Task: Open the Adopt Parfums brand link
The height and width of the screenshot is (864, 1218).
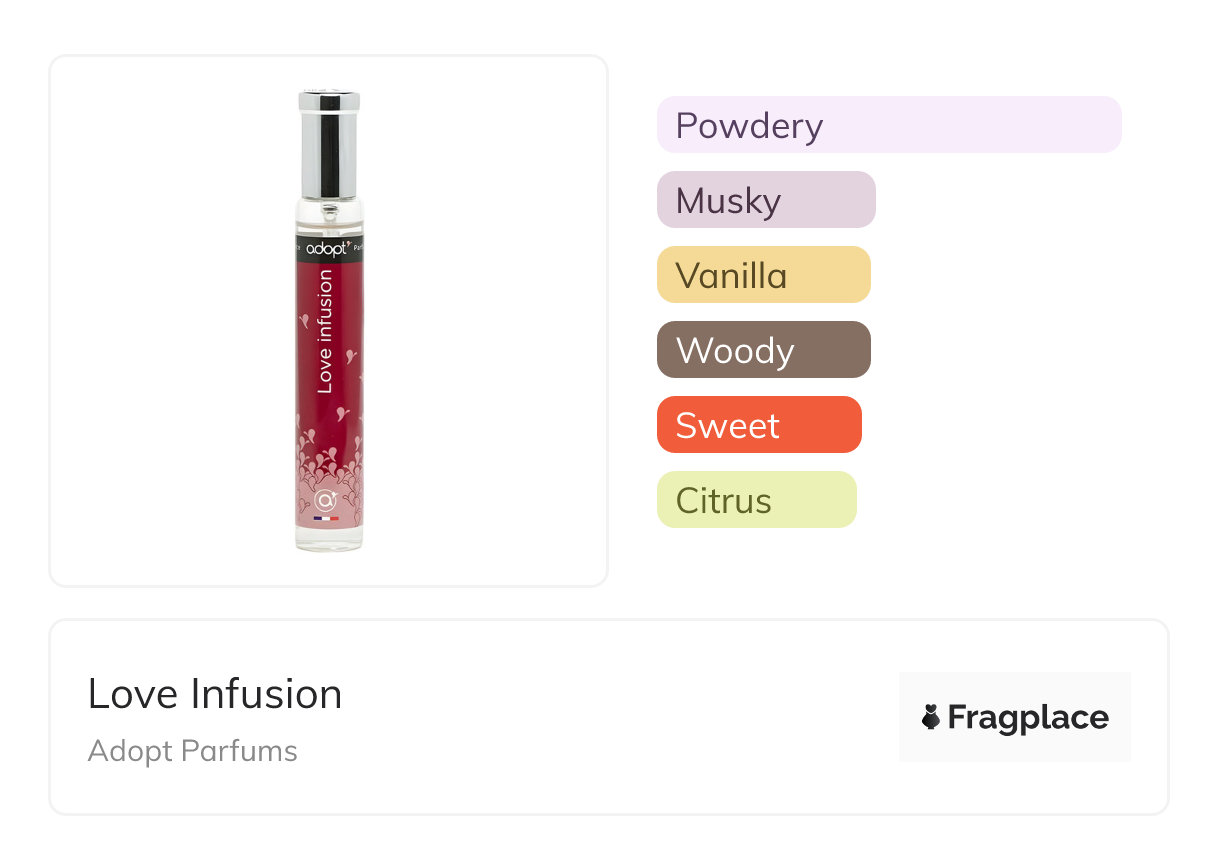Action: click(x=193, y=751)
